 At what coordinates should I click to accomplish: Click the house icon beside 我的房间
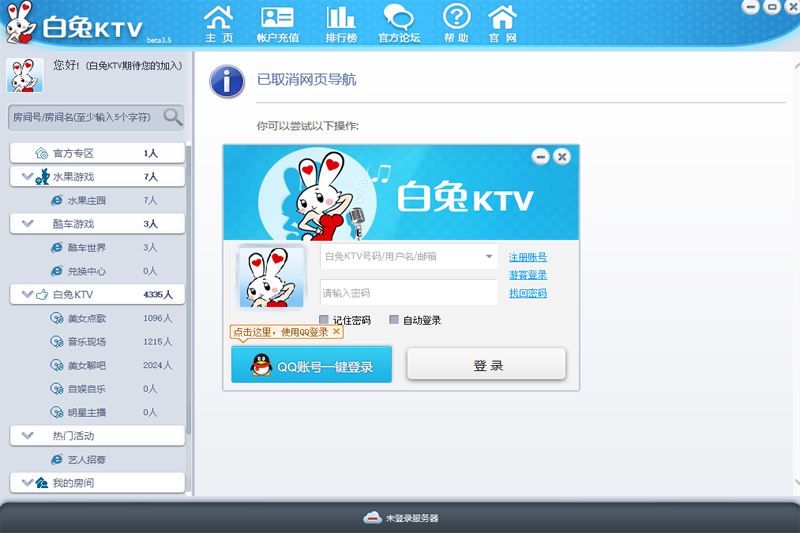pyautogui.click(x=42, y=483)
